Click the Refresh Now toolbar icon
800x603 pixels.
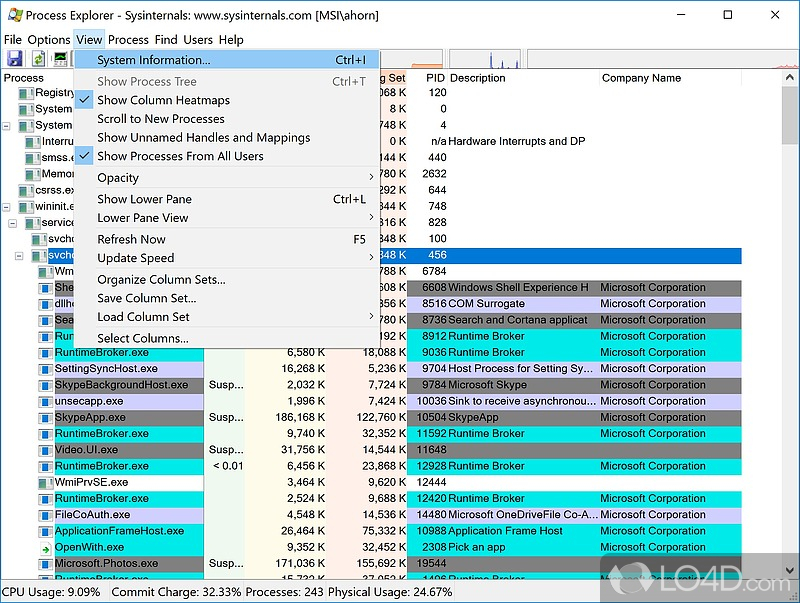pyautogui.click(x=39, y=59)
